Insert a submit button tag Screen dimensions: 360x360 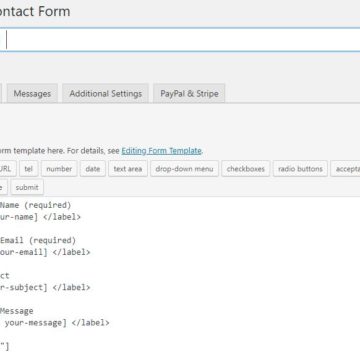(x=27, y=187)
